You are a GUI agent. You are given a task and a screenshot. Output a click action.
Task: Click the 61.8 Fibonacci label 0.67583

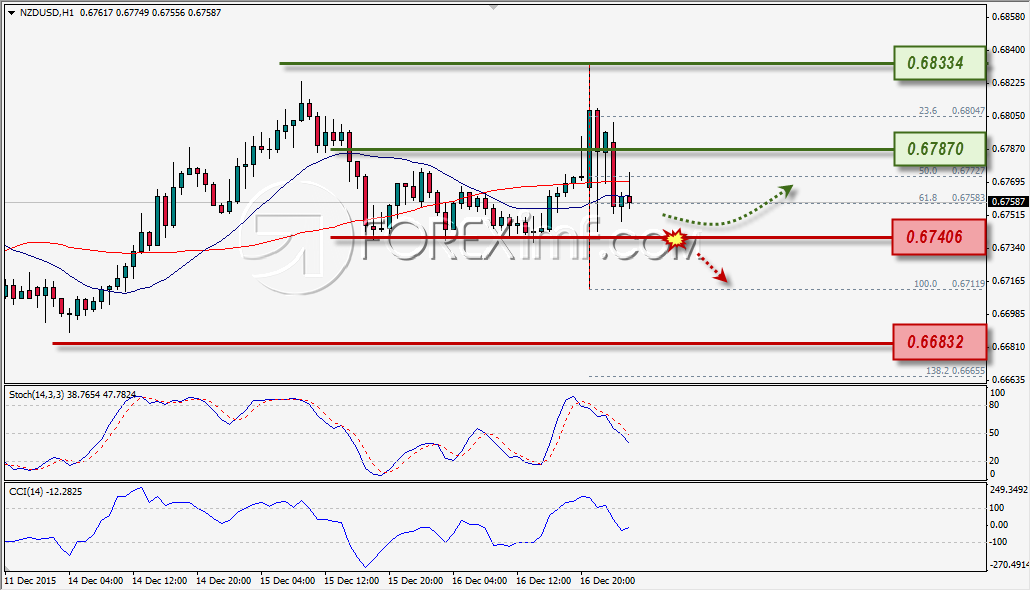951,197
